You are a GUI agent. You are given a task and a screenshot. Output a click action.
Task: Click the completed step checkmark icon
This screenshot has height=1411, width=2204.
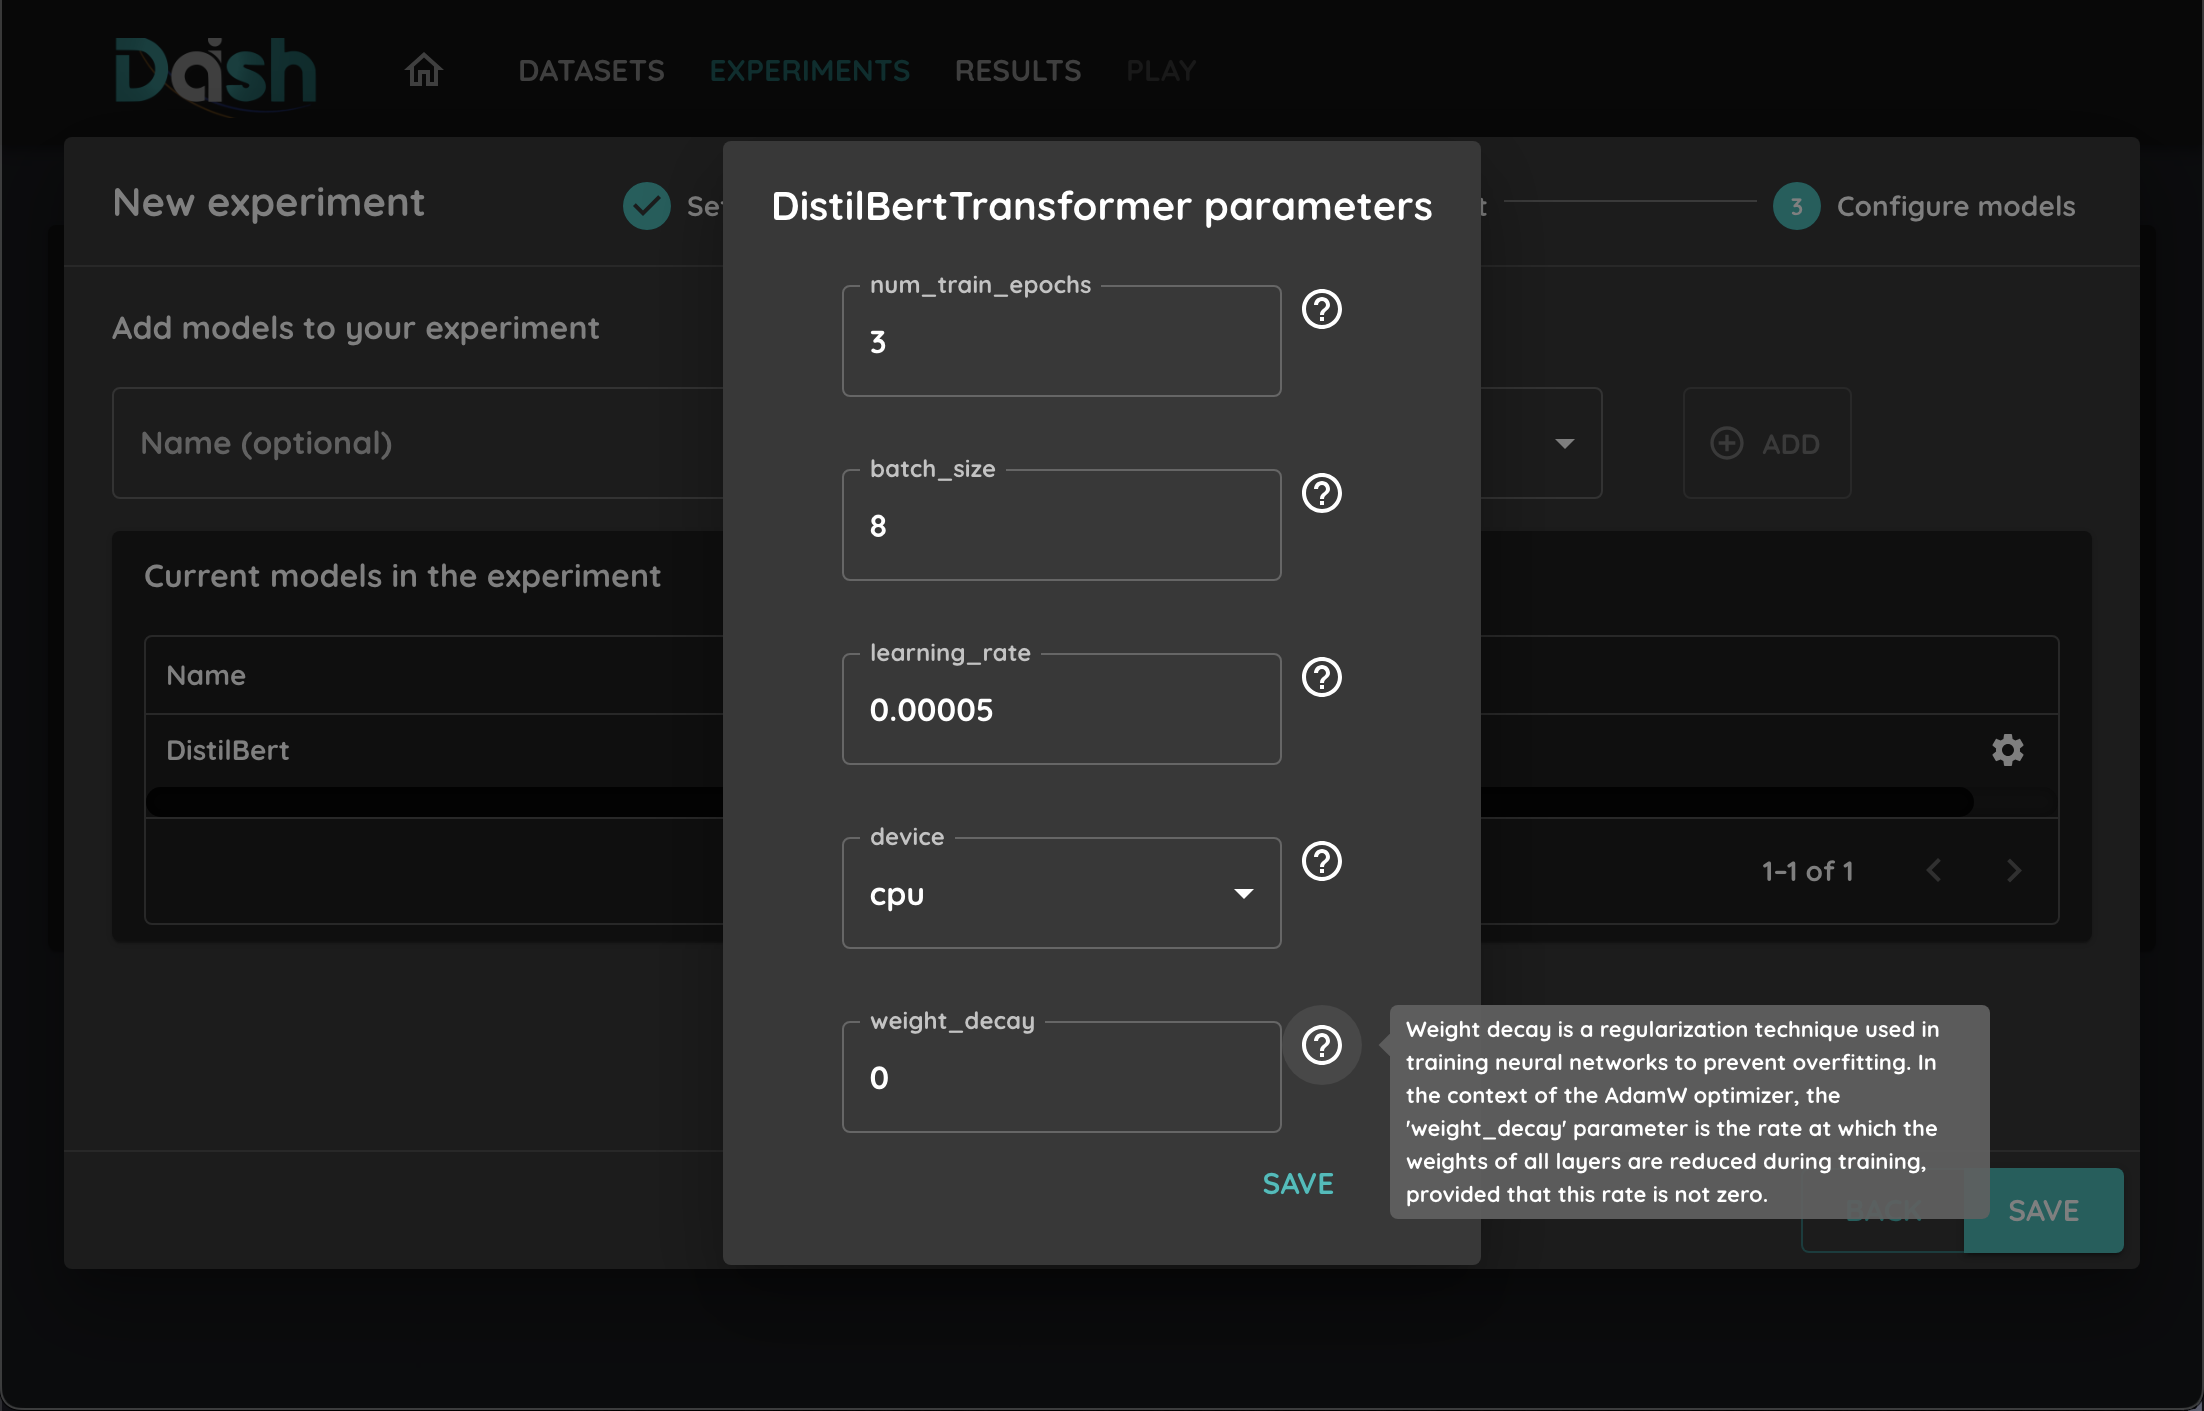point(647,206)
